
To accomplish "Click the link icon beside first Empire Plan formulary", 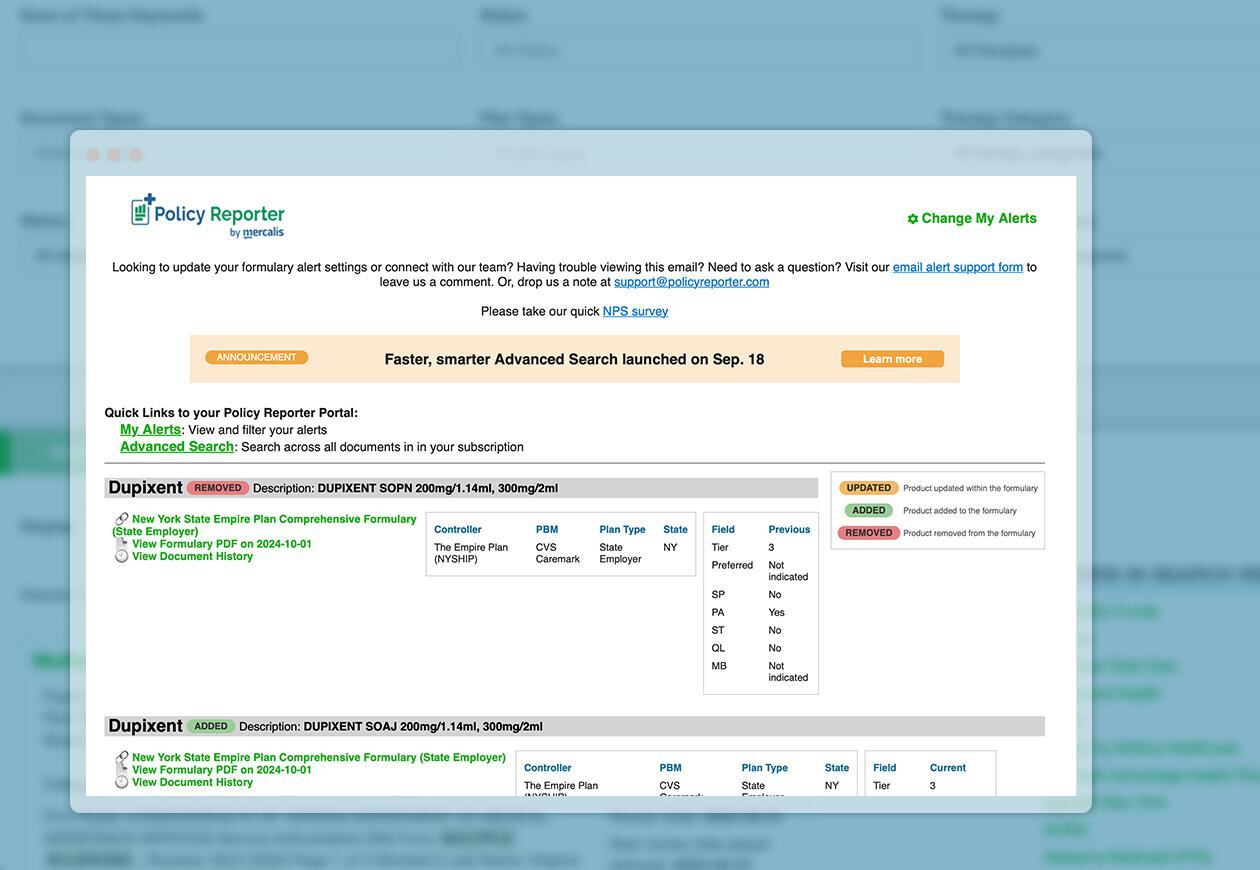I will (x=122, y=519).
